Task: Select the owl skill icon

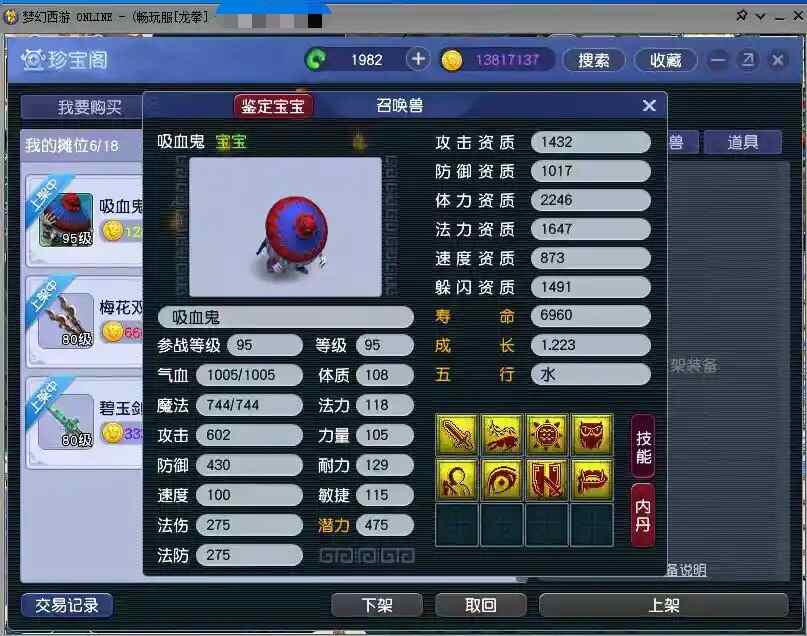Action: tap(592, 434)
